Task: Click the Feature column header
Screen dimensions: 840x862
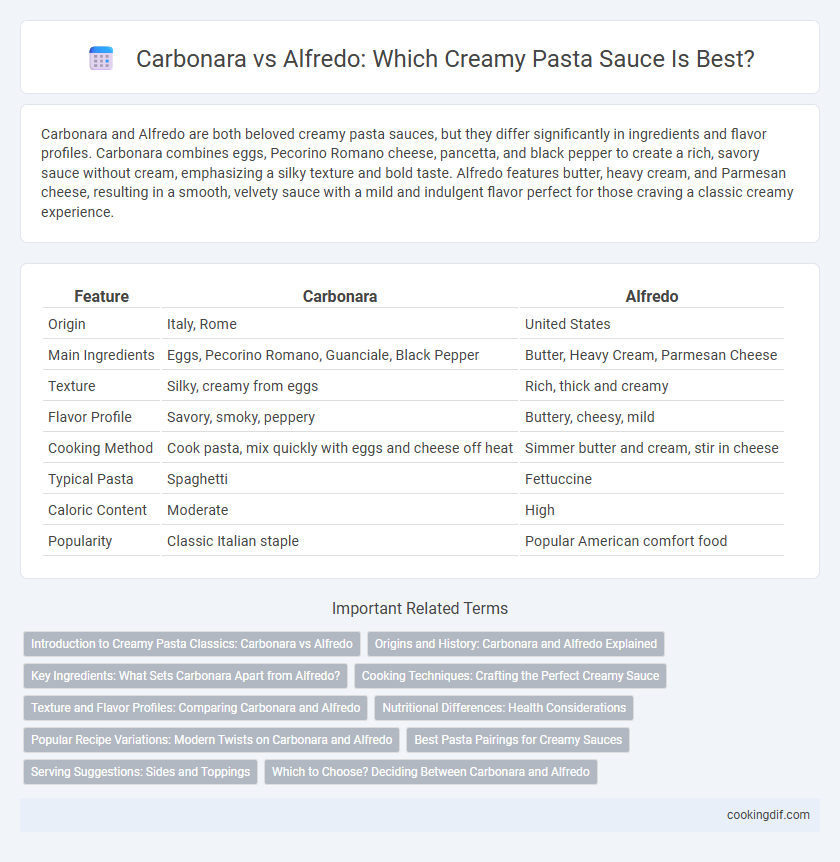Action: 101,296
